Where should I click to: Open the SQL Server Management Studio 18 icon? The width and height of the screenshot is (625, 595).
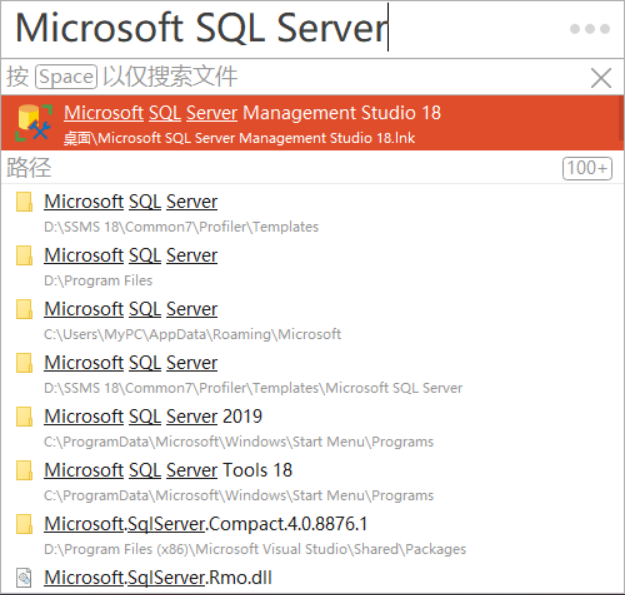pyautogui.click(x=34, y=123)
